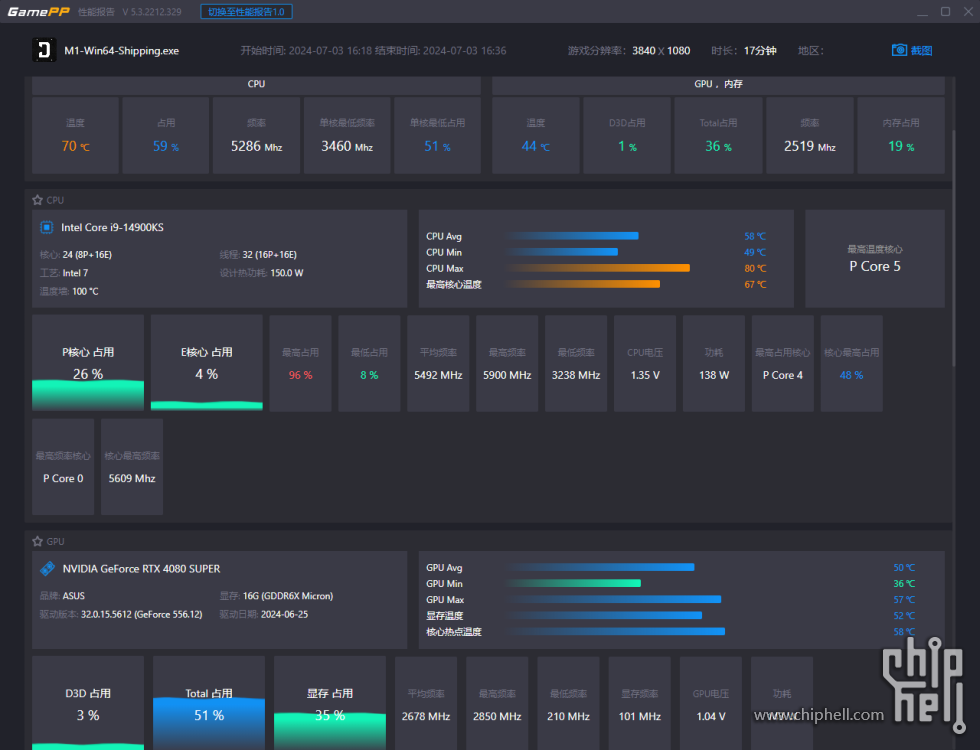Click the driver date 2024-06-25 text
980x750 pixels.
[x=284, y=614]
